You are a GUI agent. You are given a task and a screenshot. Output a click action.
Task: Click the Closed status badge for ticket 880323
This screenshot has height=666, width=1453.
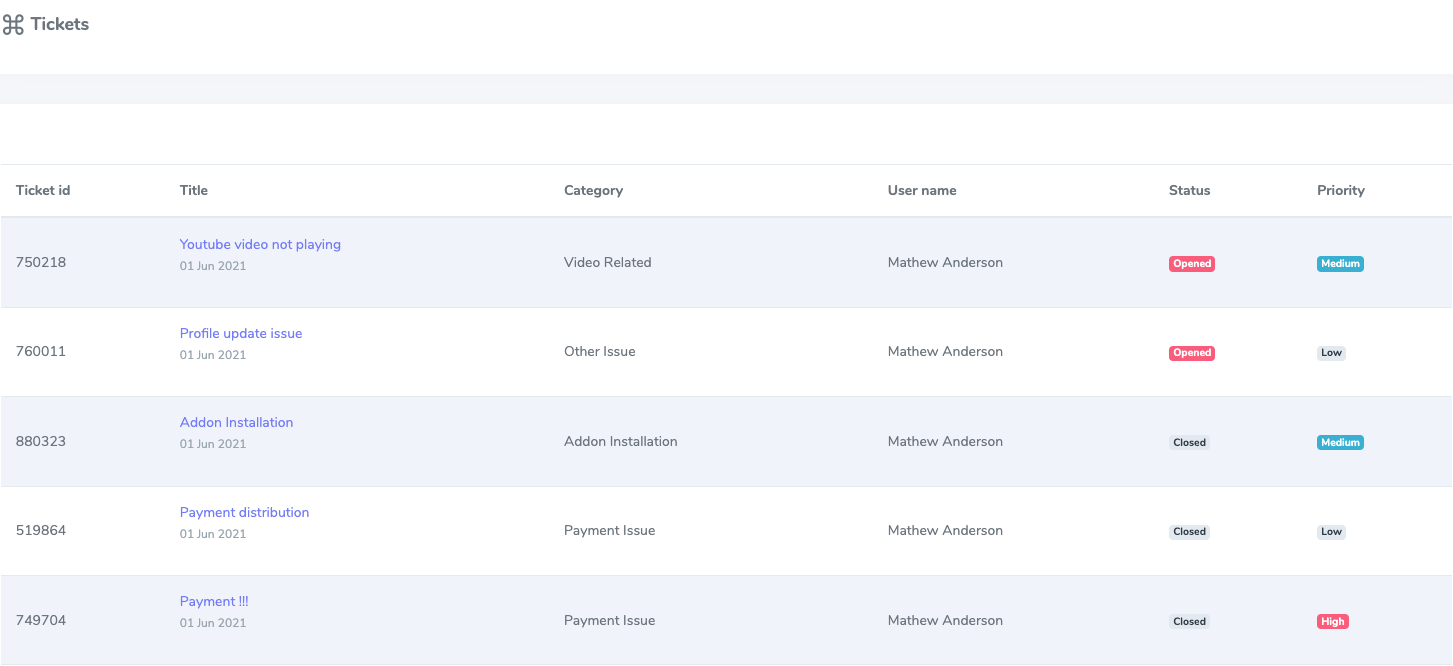1189,442
